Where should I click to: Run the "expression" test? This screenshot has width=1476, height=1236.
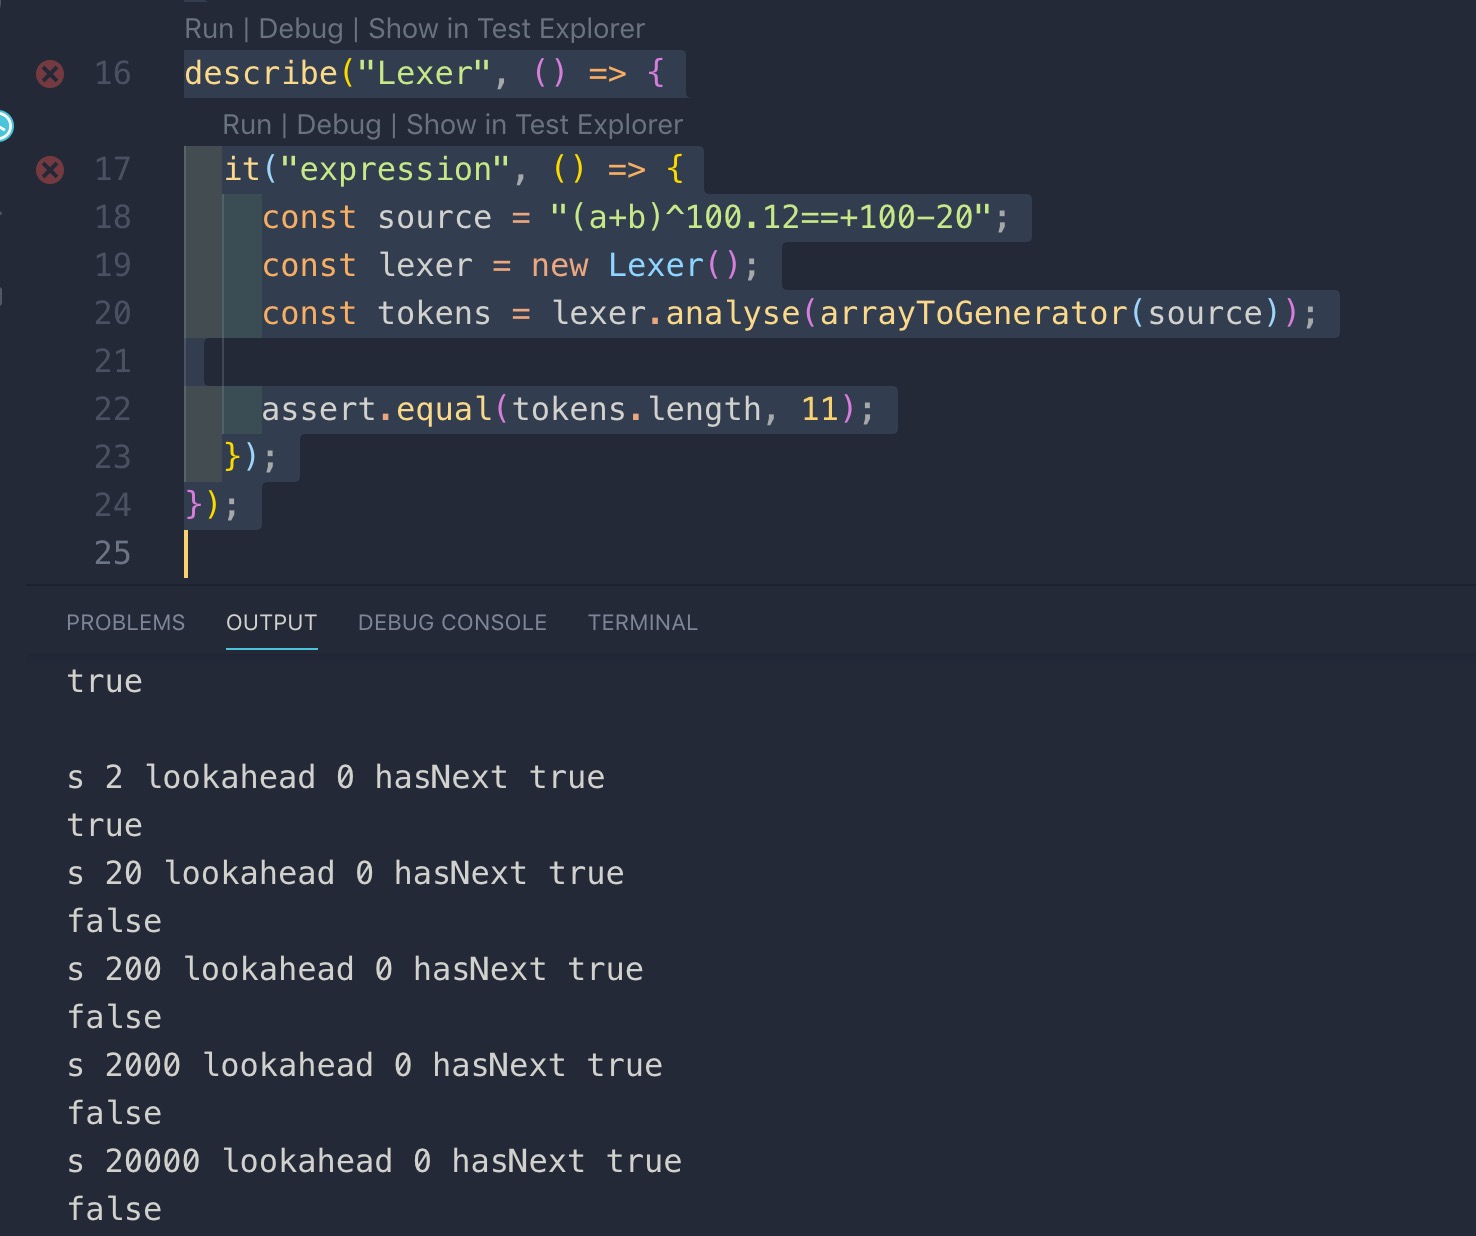(247, 125)
